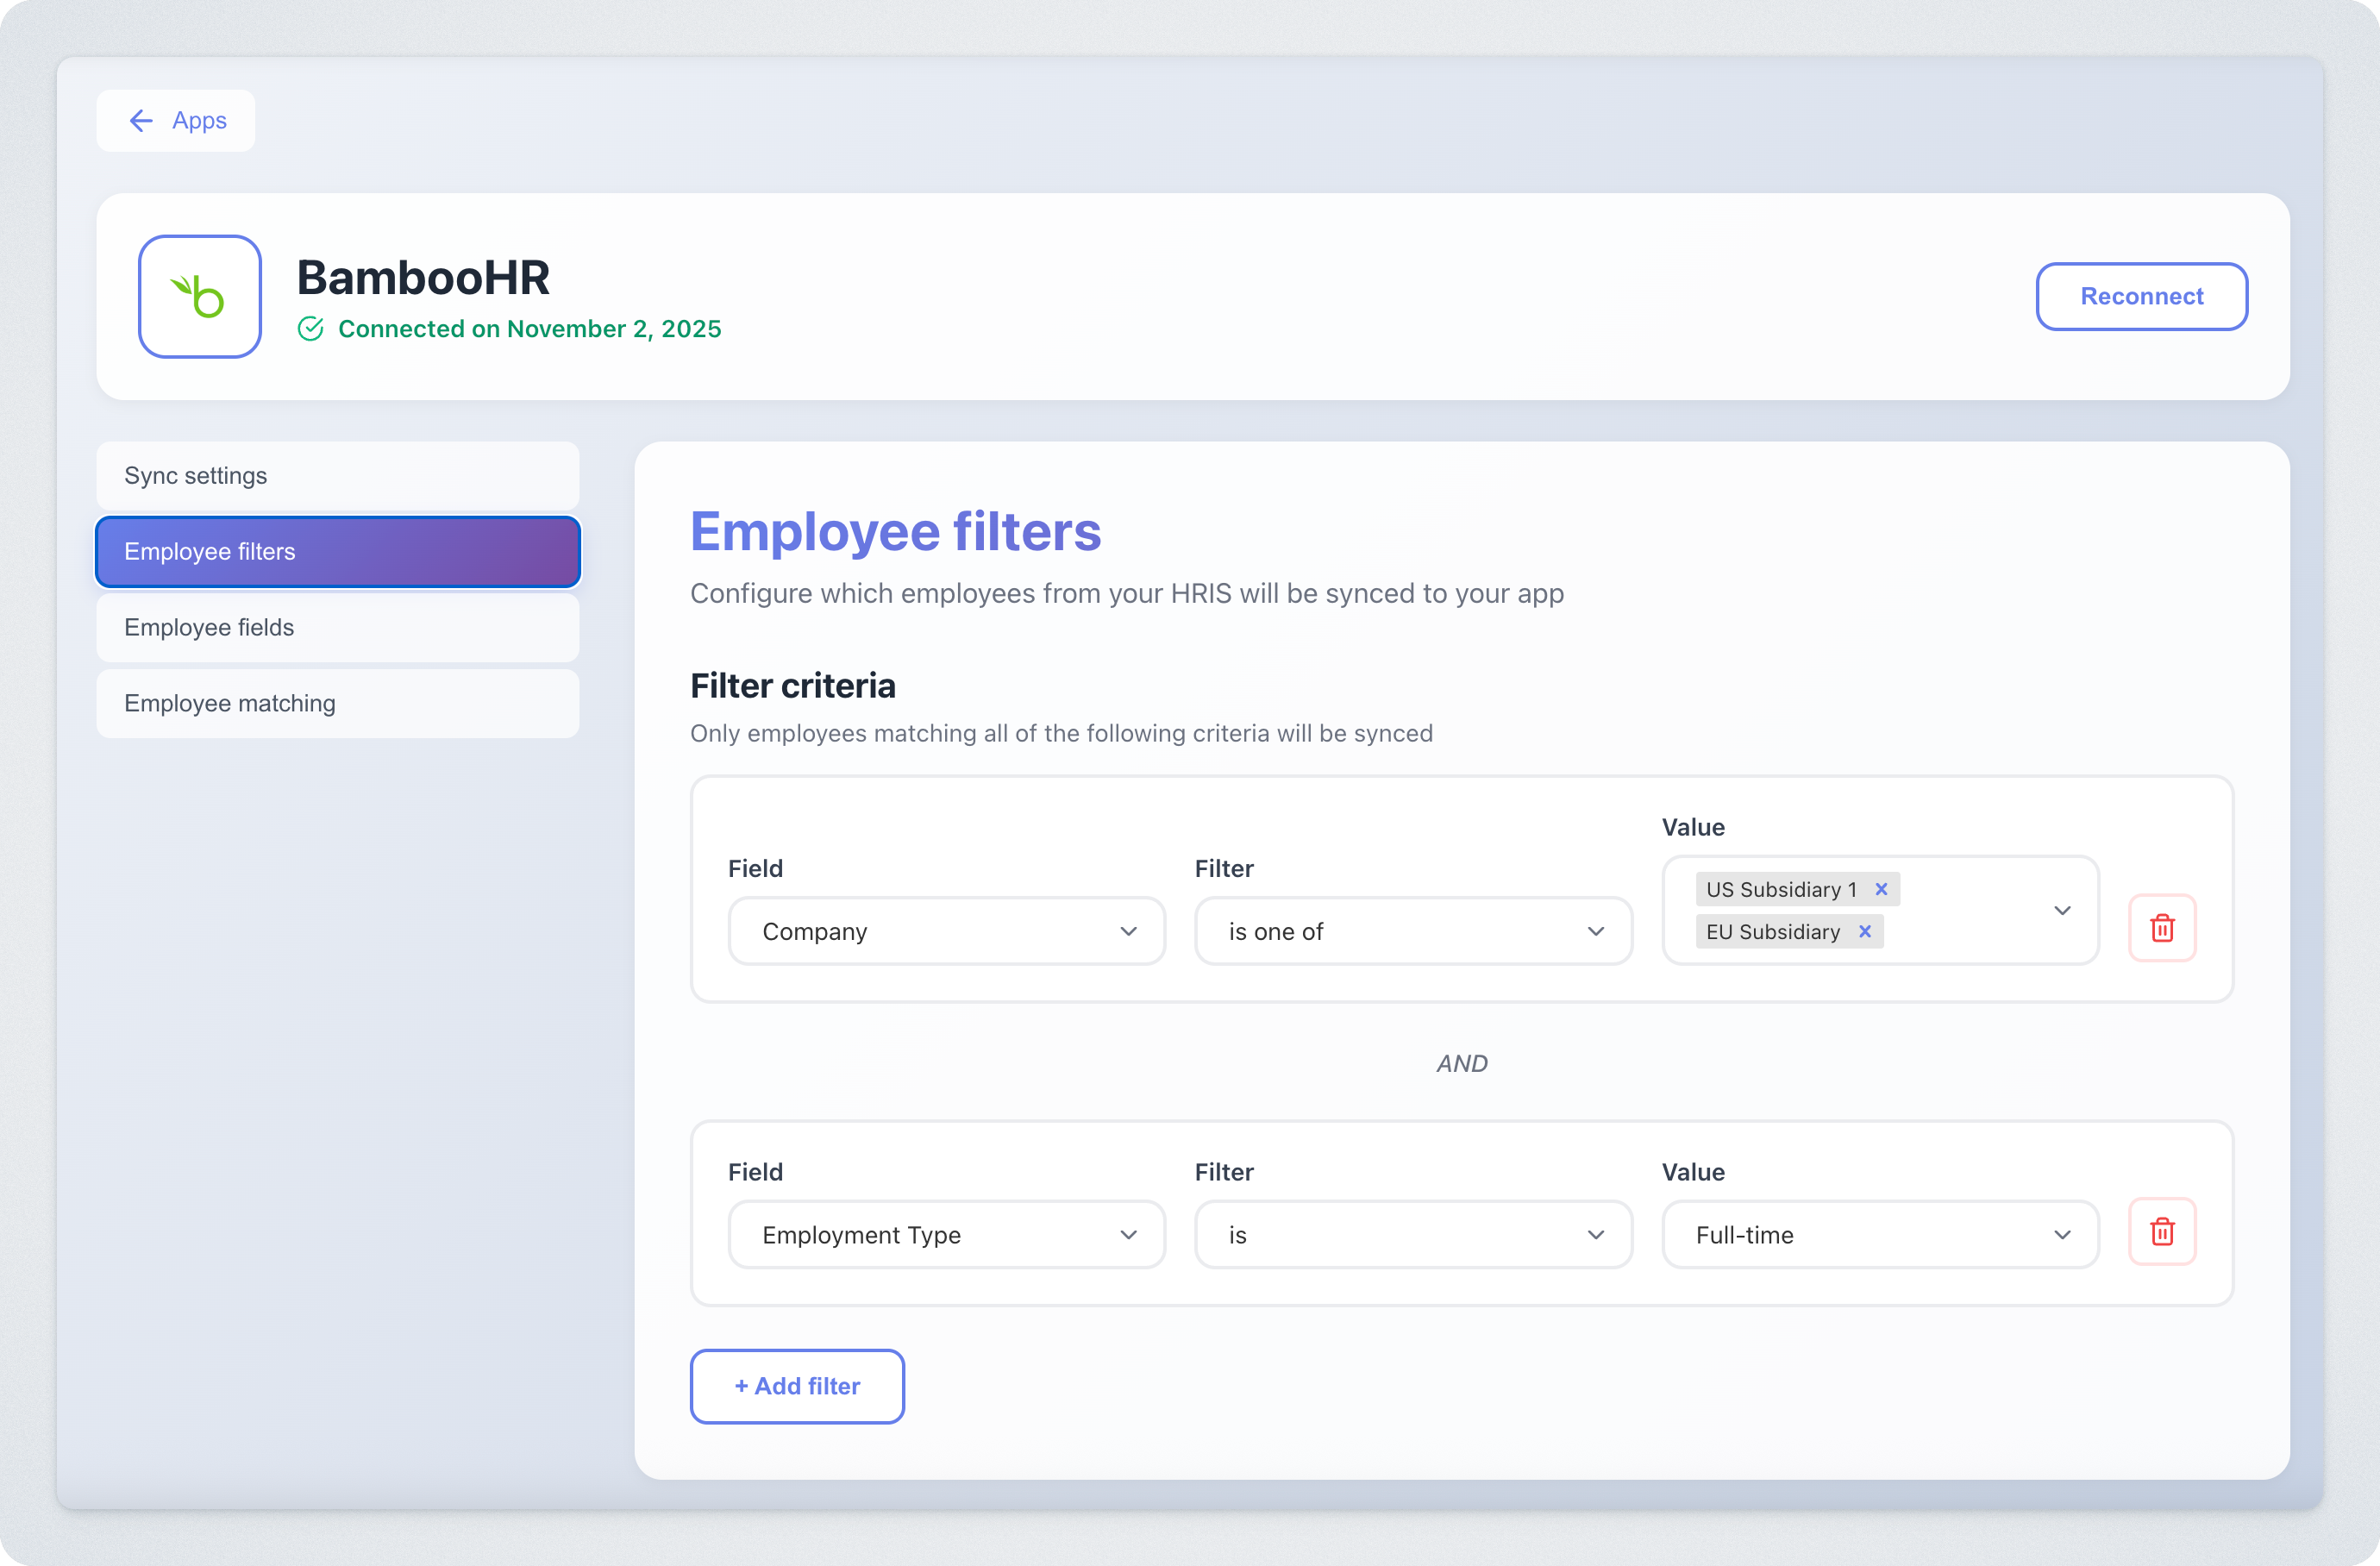Click the Add filter button
This screenshot has height=1566, width=2380.
pos(797,1386)
